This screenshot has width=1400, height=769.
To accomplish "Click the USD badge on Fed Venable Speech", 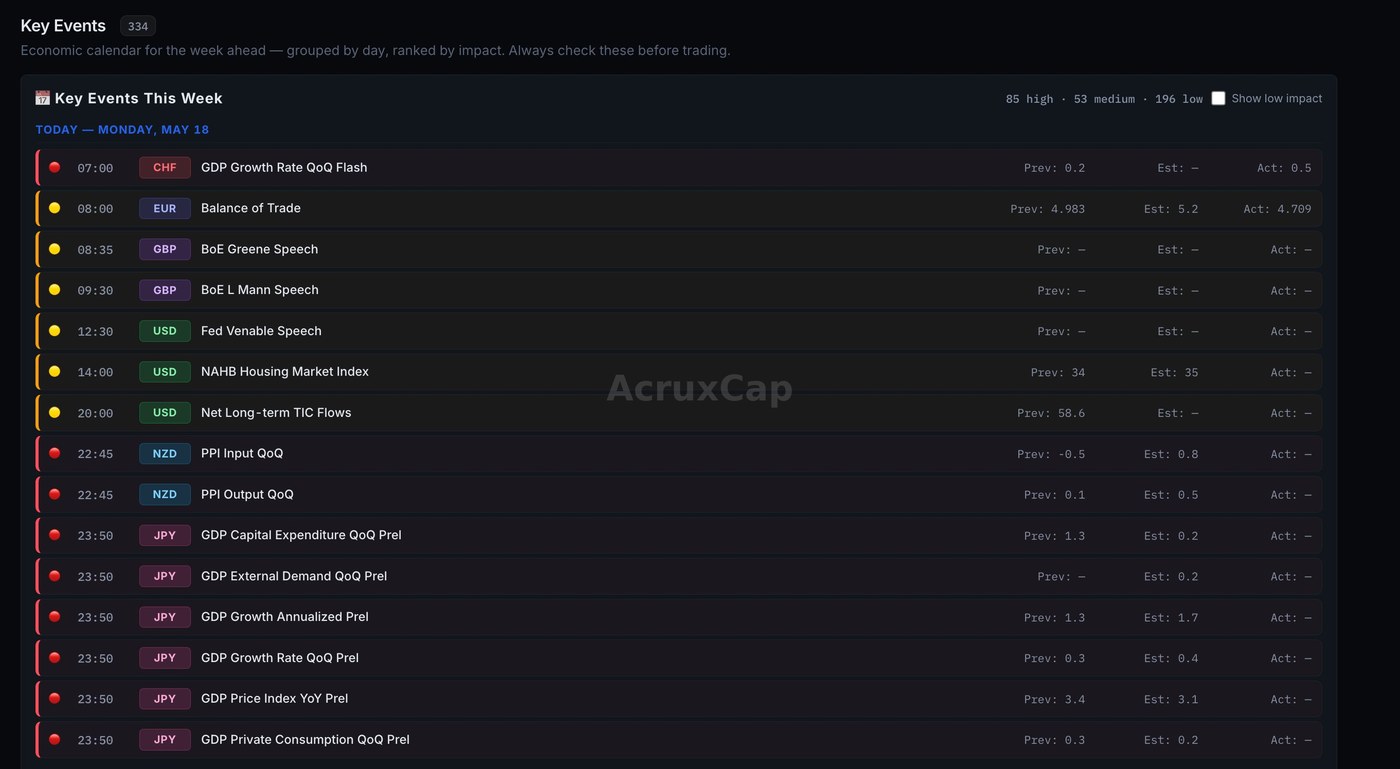I will 165,331.
